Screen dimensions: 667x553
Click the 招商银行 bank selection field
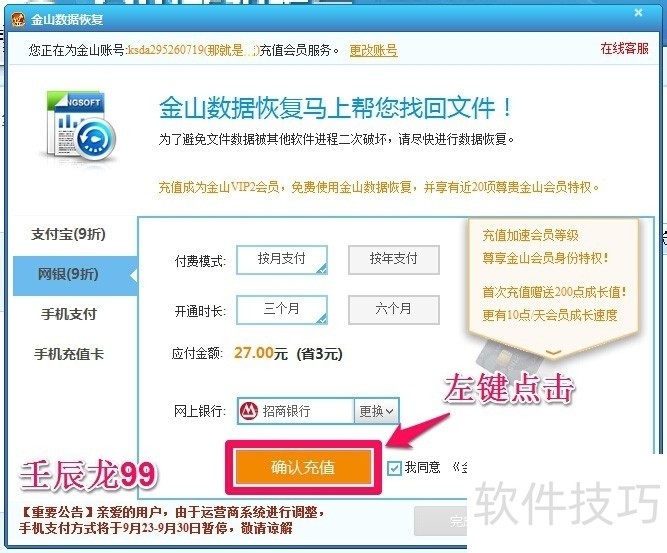[295, 411]
